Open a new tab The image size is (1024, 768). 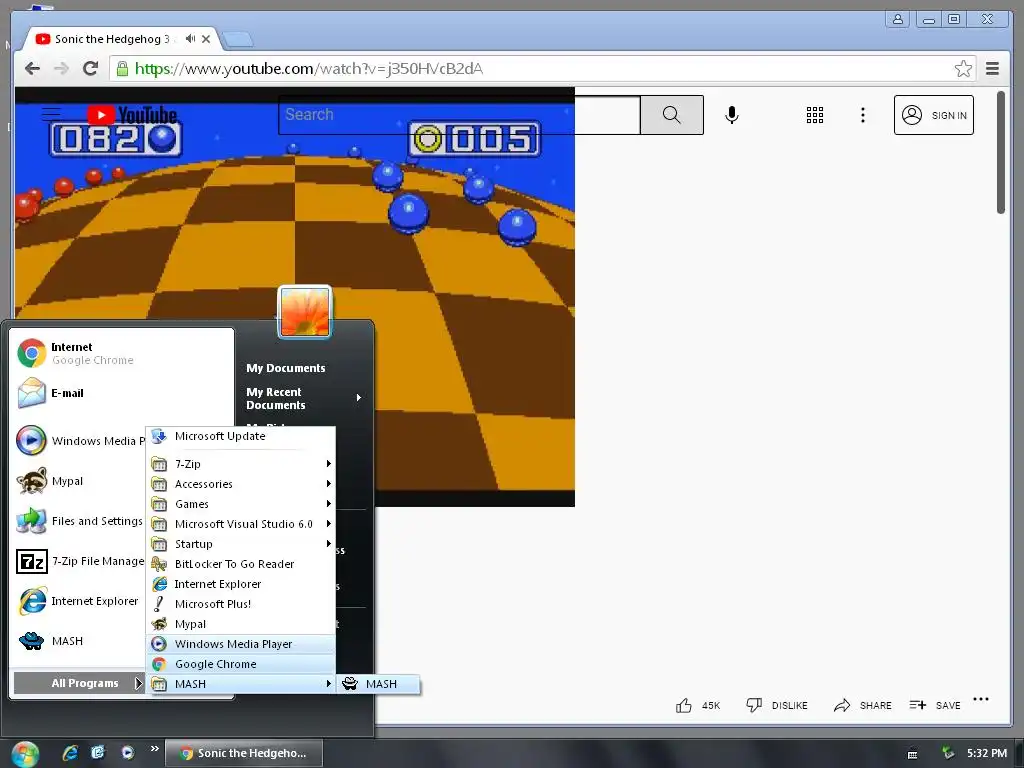coord(238,40)
